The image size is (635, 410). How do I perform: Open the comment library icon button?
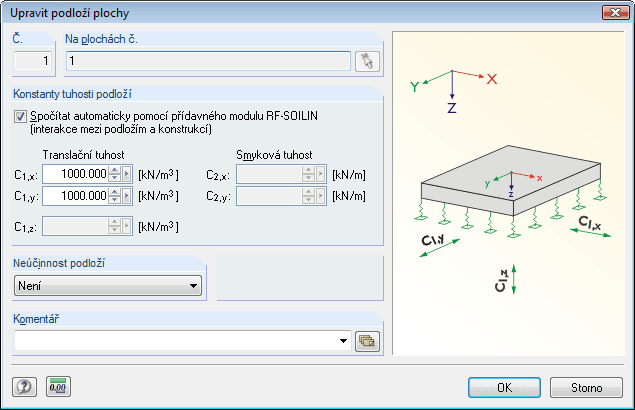tap(367, 341)
